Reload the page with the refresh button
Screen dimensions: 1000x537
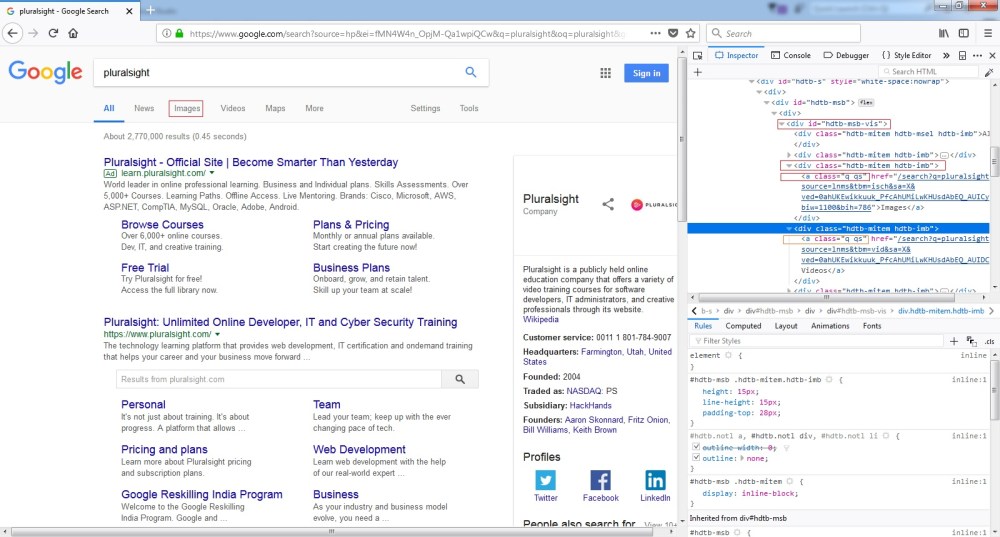coord(54,33)
